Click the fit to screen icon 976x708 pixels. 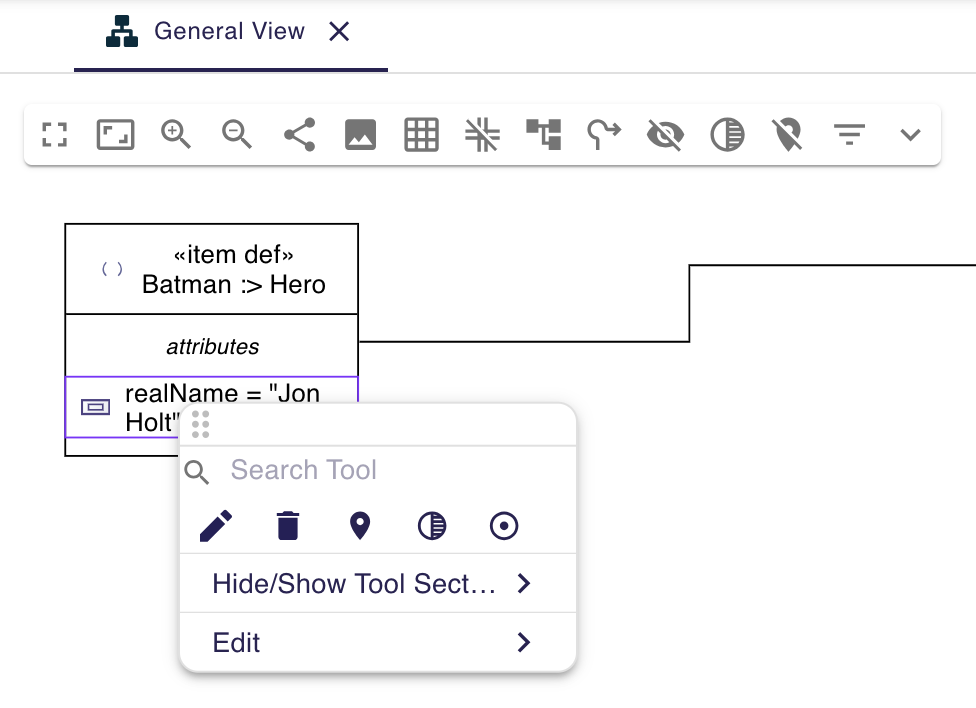(x=115, y=134)
